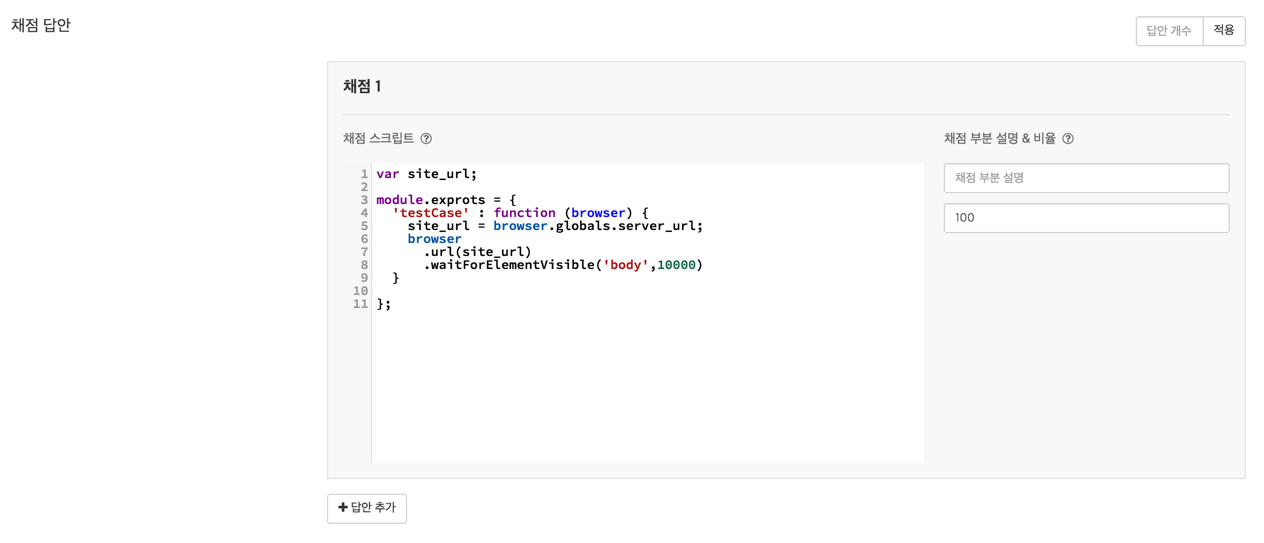The image size is (1264, 543).
Task: Click browser.globals.server_url on line 5
Action: (597, 226)
